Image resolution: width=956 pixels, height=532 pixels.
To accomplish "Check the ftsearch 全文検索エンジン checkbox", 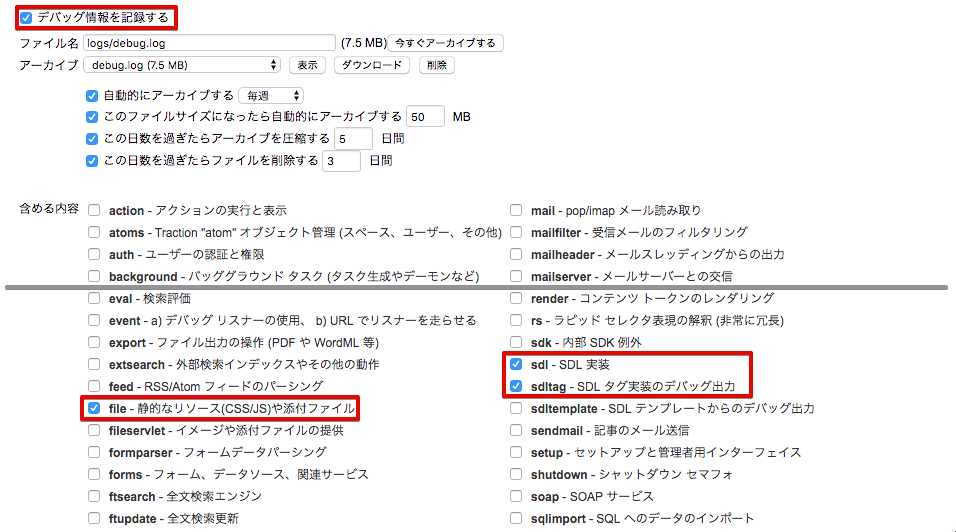I will pyautogui.click(x=94, y=496).
